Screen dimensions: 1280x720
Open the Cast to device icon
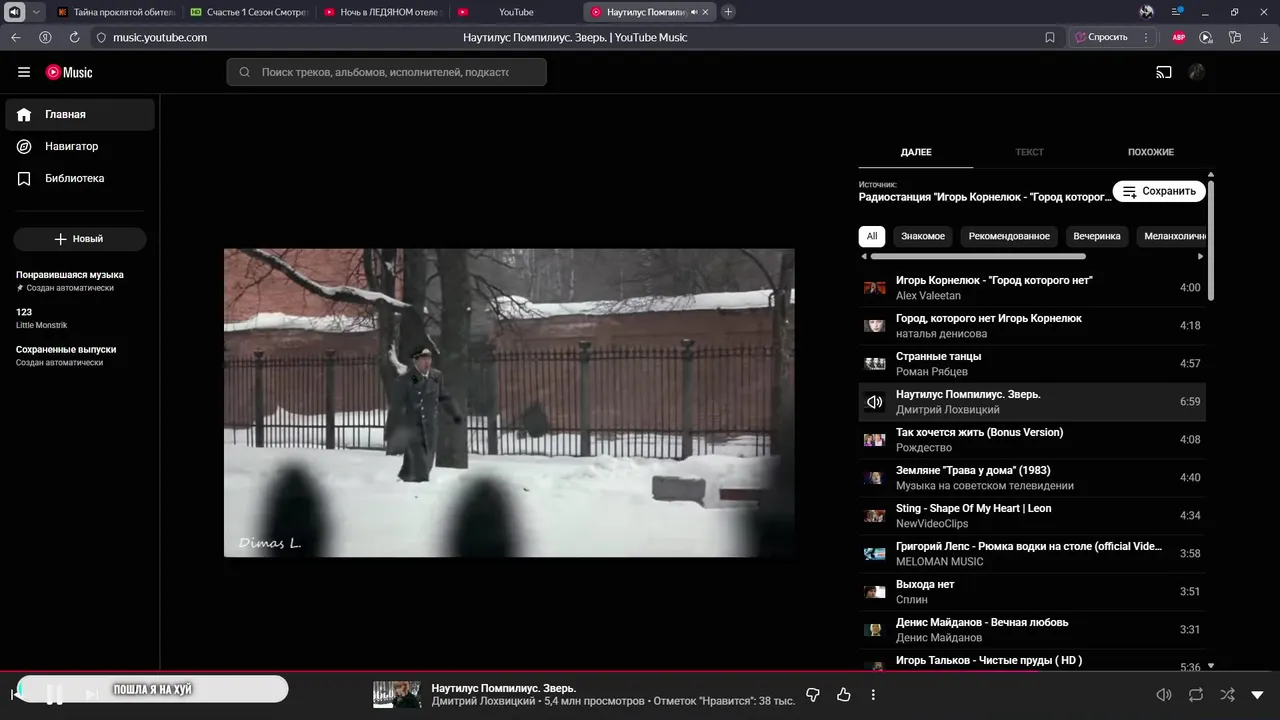(1164, 72)
